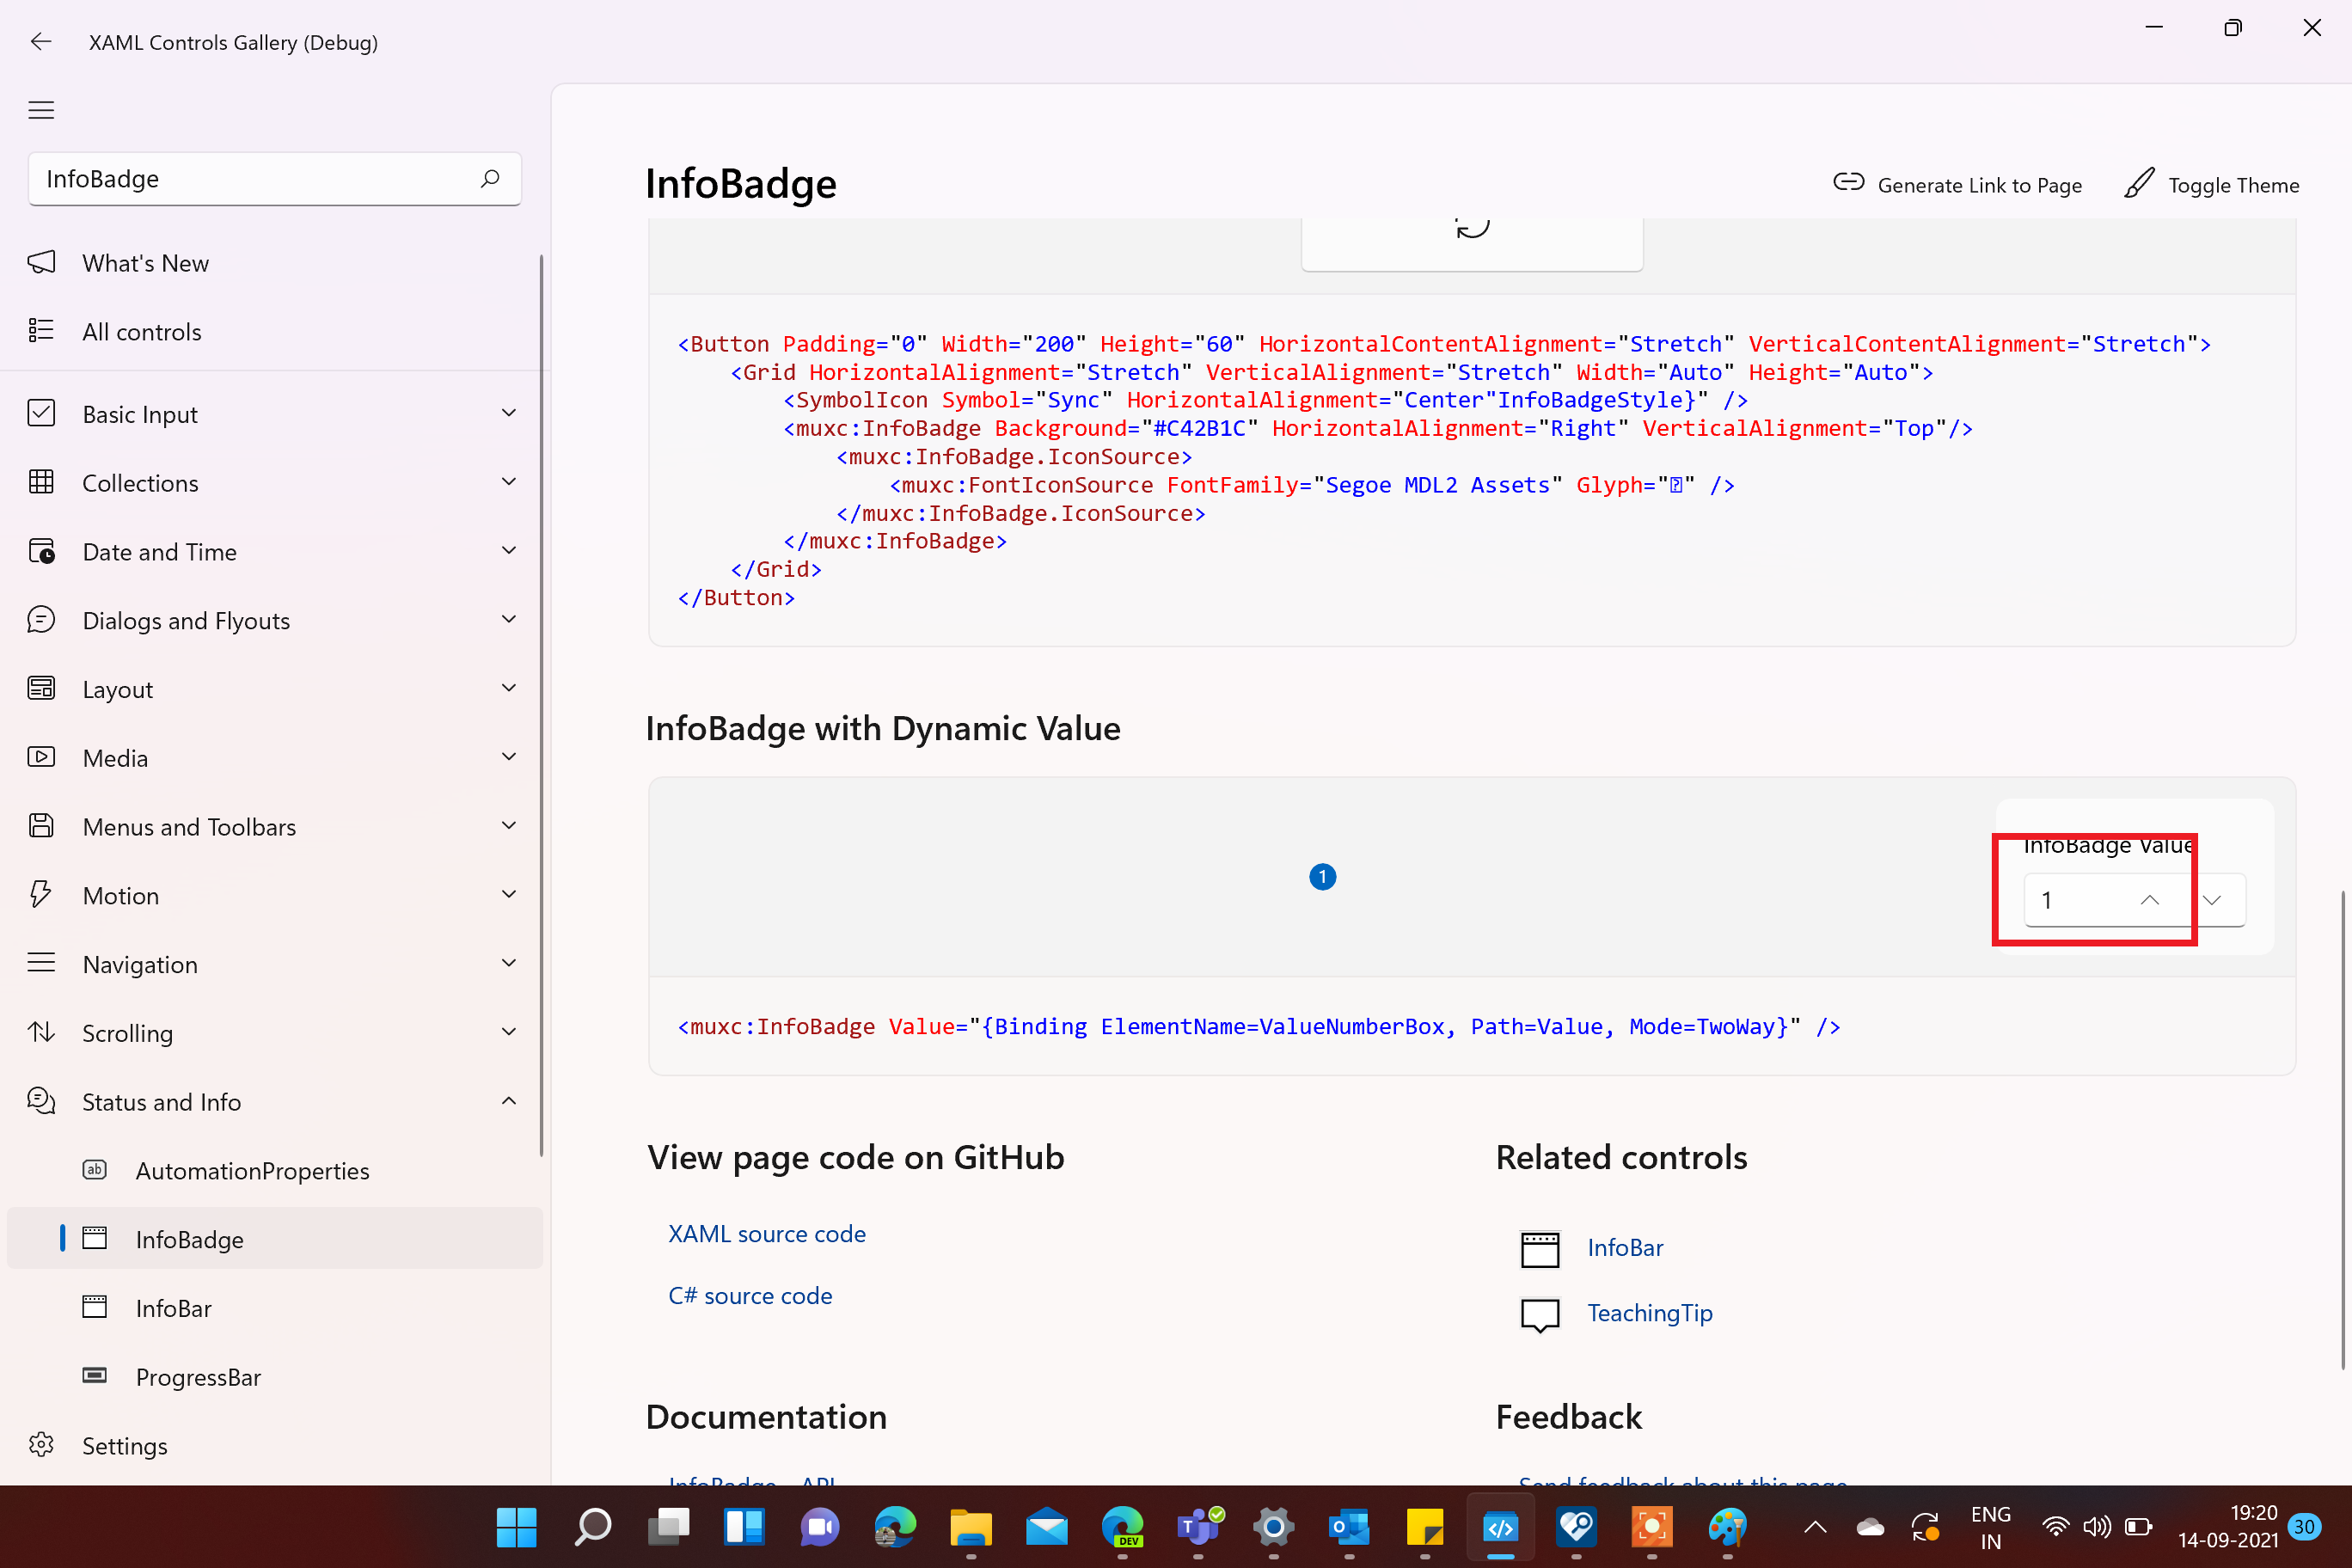Expand the Dialogs and Flyouts category

(509, 619)
